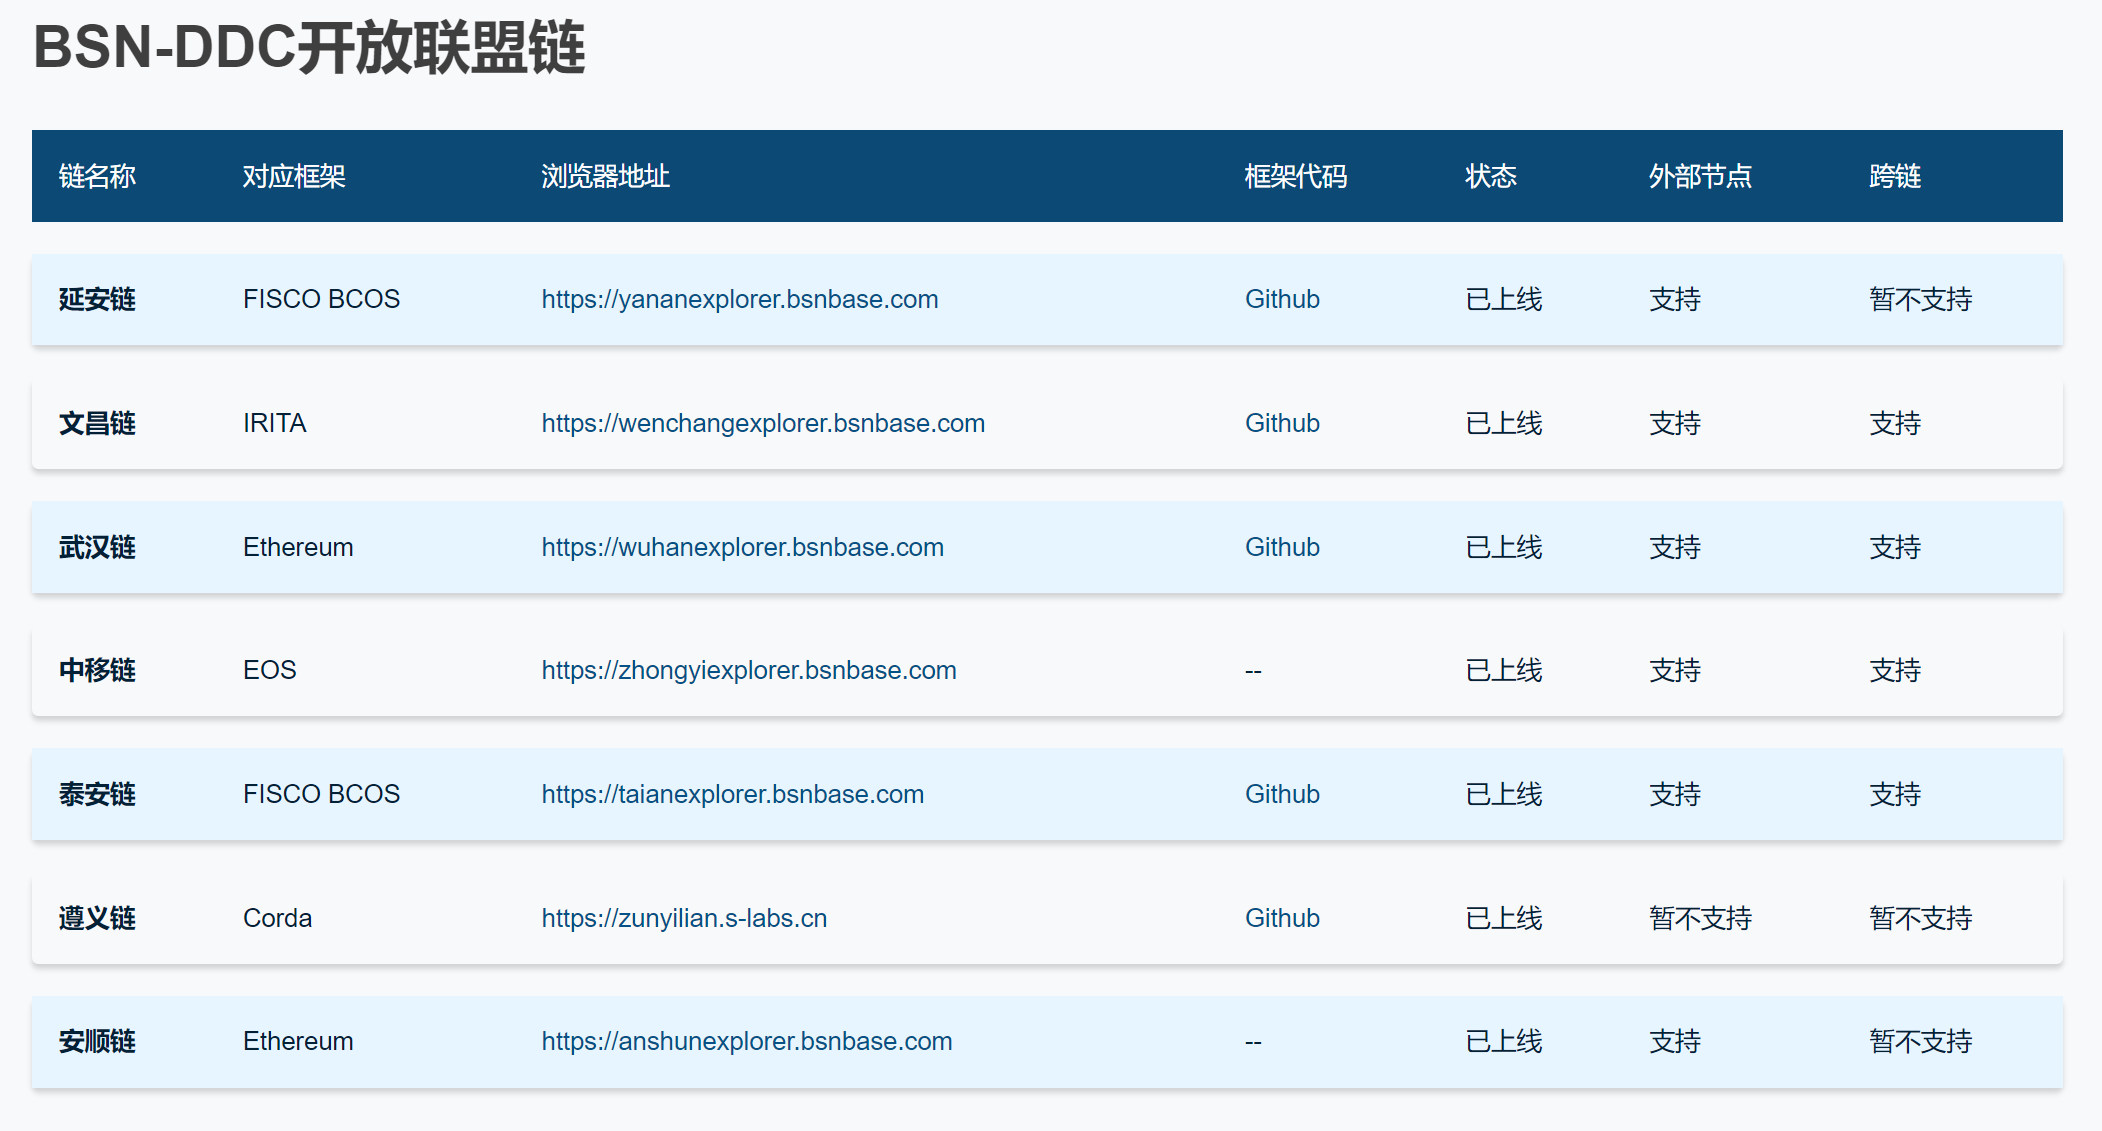This screenshot has height=1131, width=2102.
Task: Visit the wuhanexplorer.bsnbase.com URL
Action: click(742, 547)
